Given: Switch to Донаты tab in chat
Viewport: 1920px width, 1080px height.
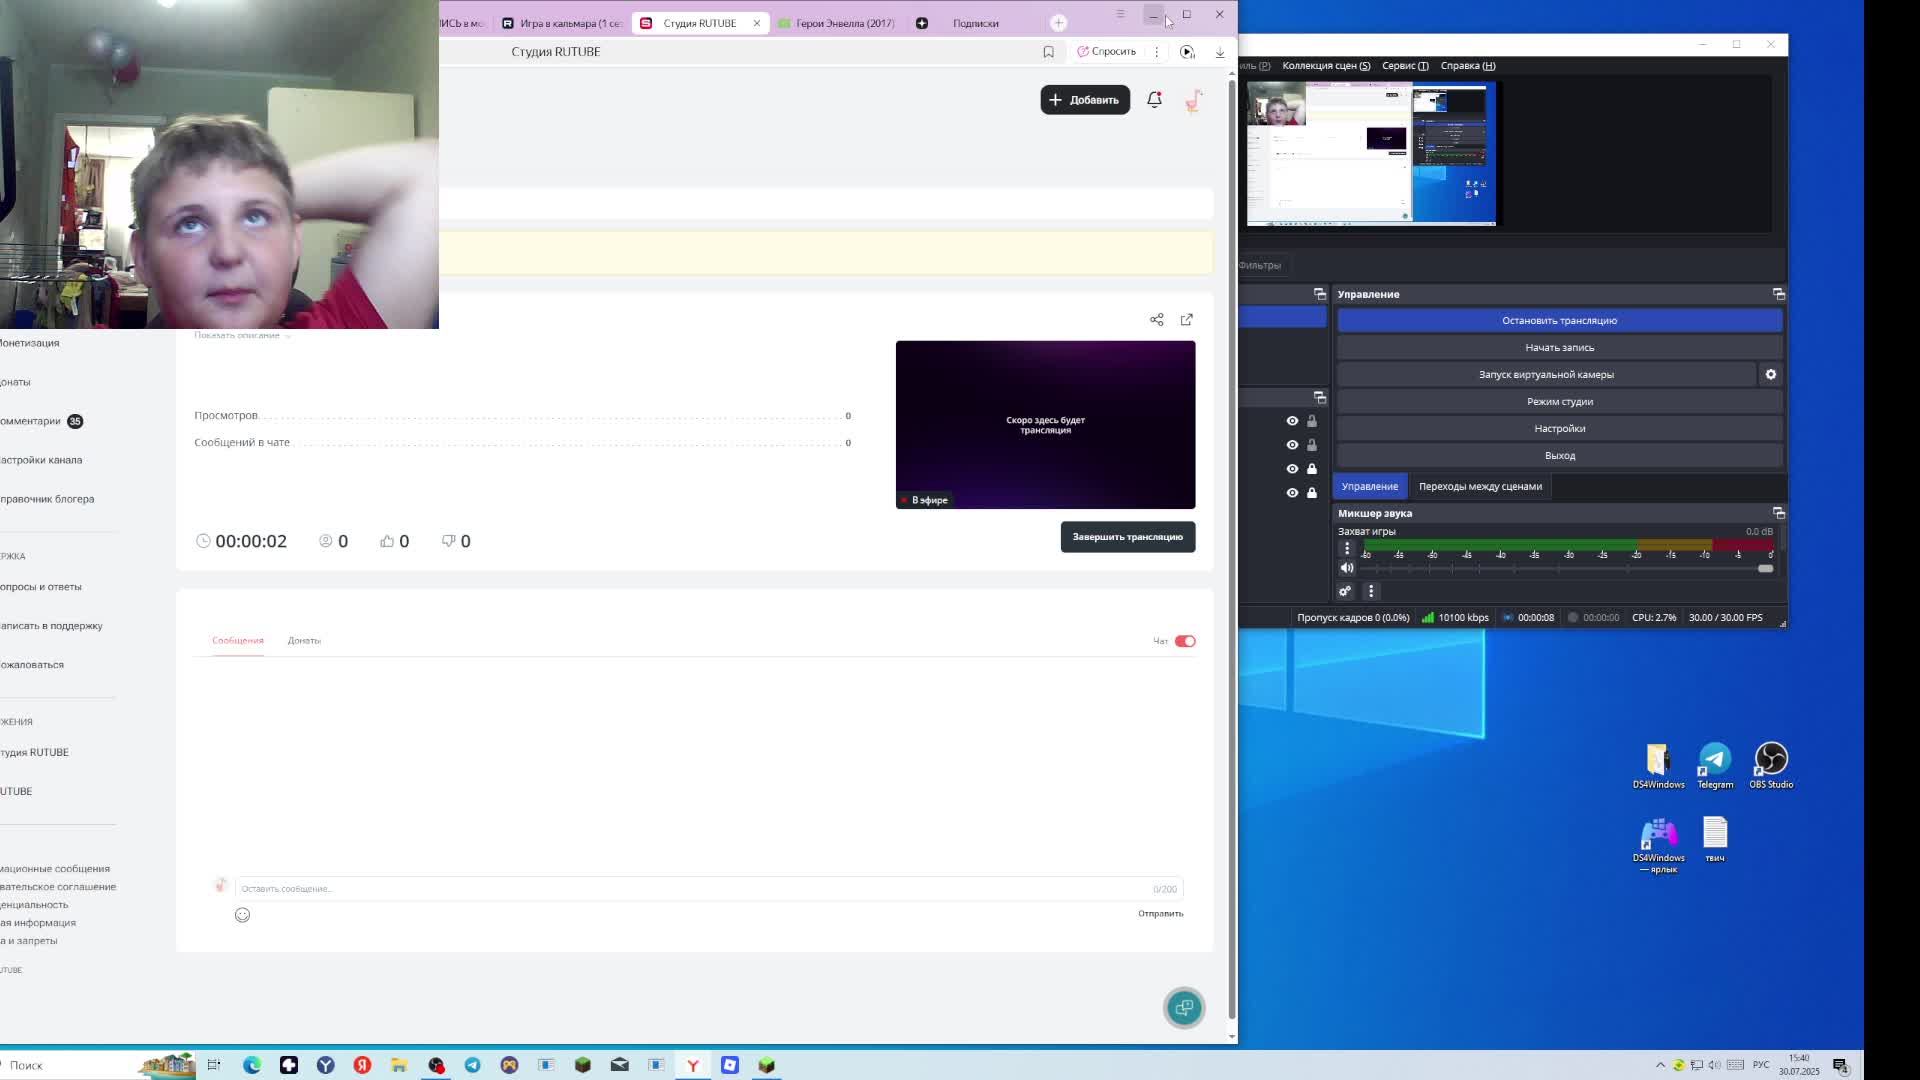Looking at the screenshot, I should [304, 641].
